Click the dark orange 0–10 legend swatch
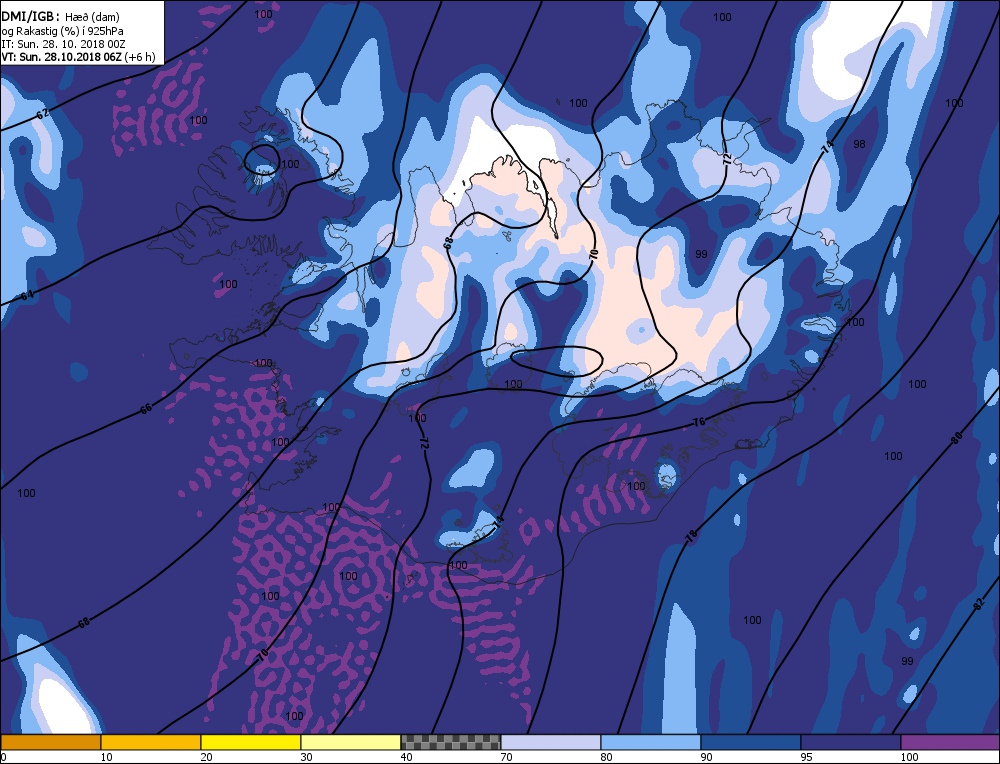The height and width of the screenshot is (764, 1000). point(50,742)
